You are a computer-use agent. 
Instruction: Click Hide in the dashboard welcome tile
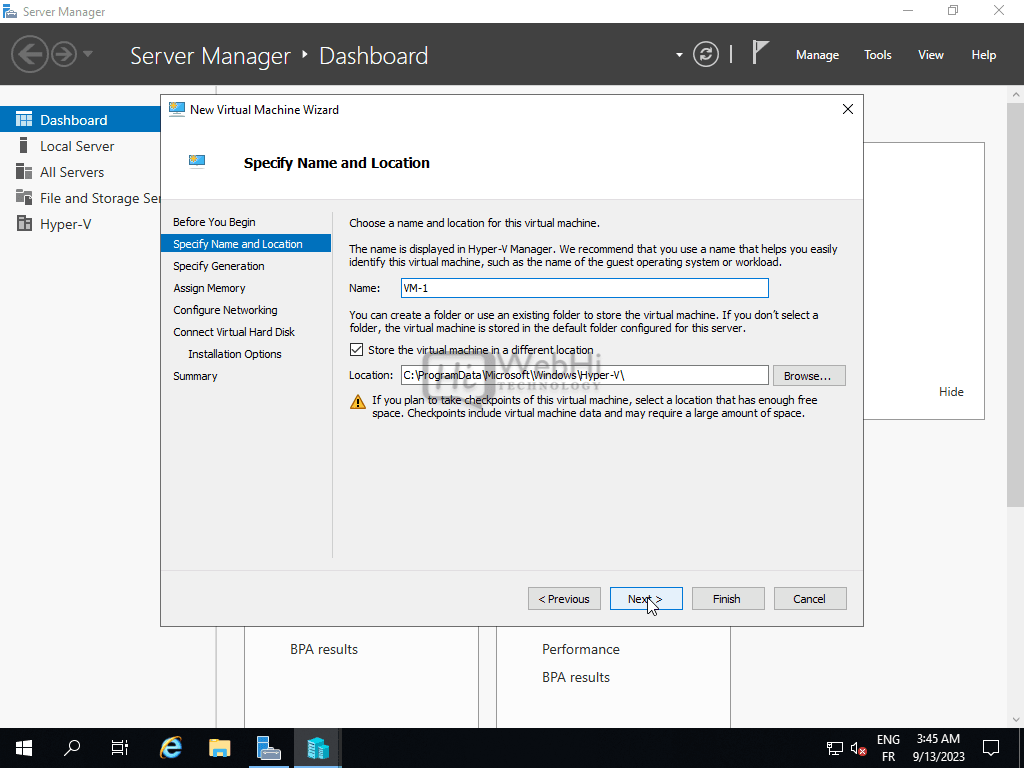coord(951,392)
